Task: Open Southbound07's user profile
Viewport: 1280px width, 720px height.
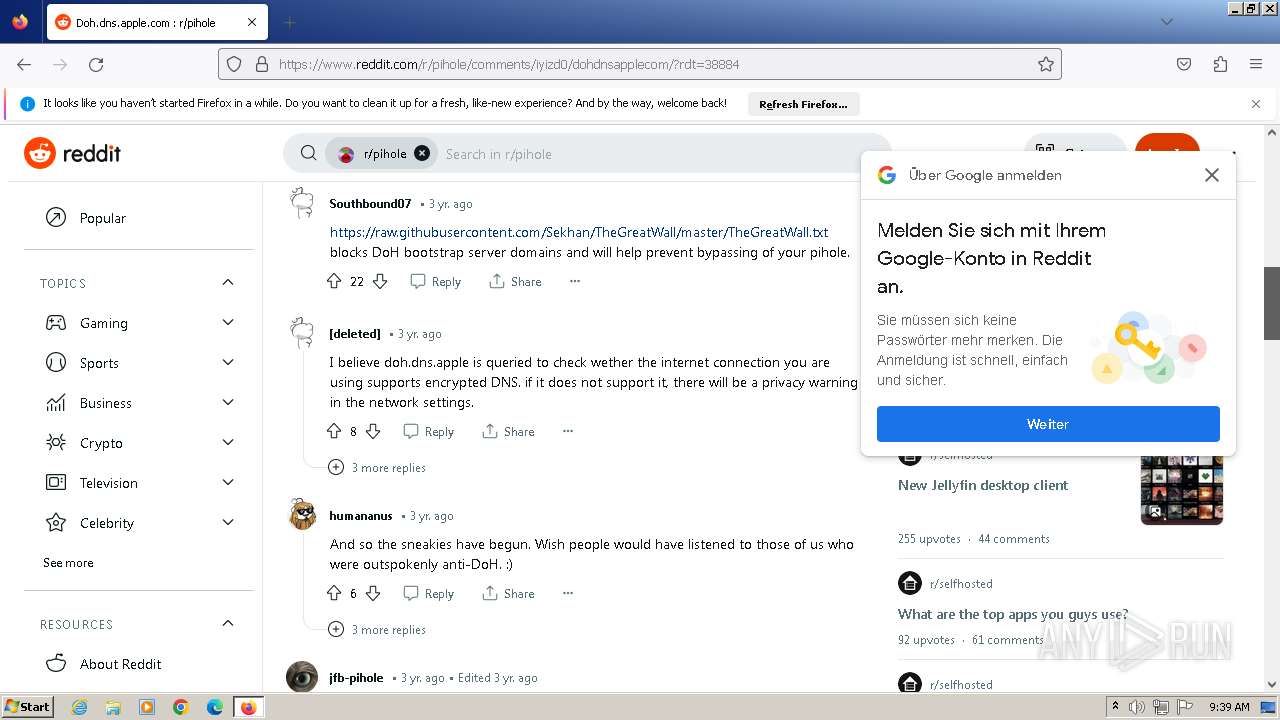Action: coord(370,204)
